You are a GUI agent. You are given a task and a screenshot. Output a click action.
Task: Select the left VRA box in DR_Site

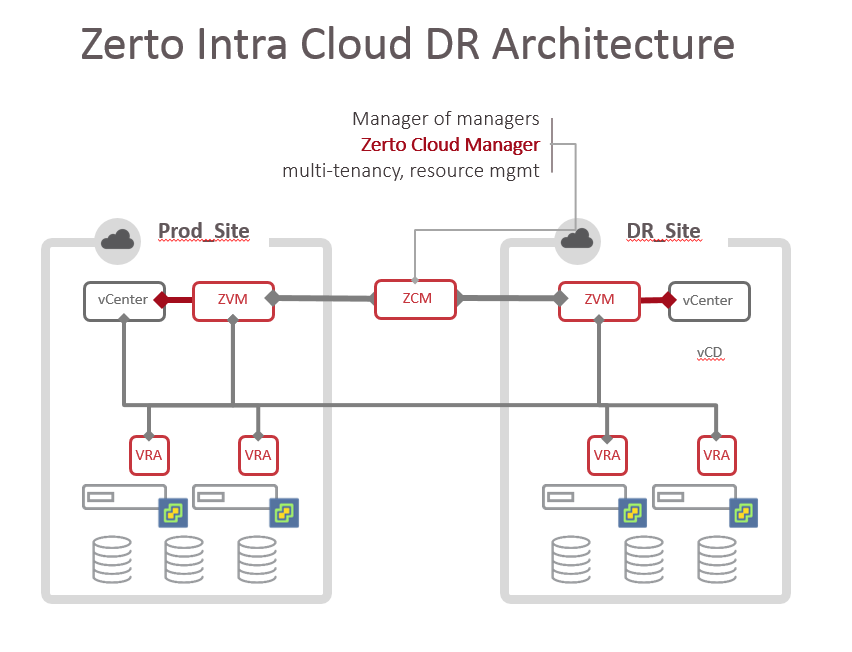point(607,455)
